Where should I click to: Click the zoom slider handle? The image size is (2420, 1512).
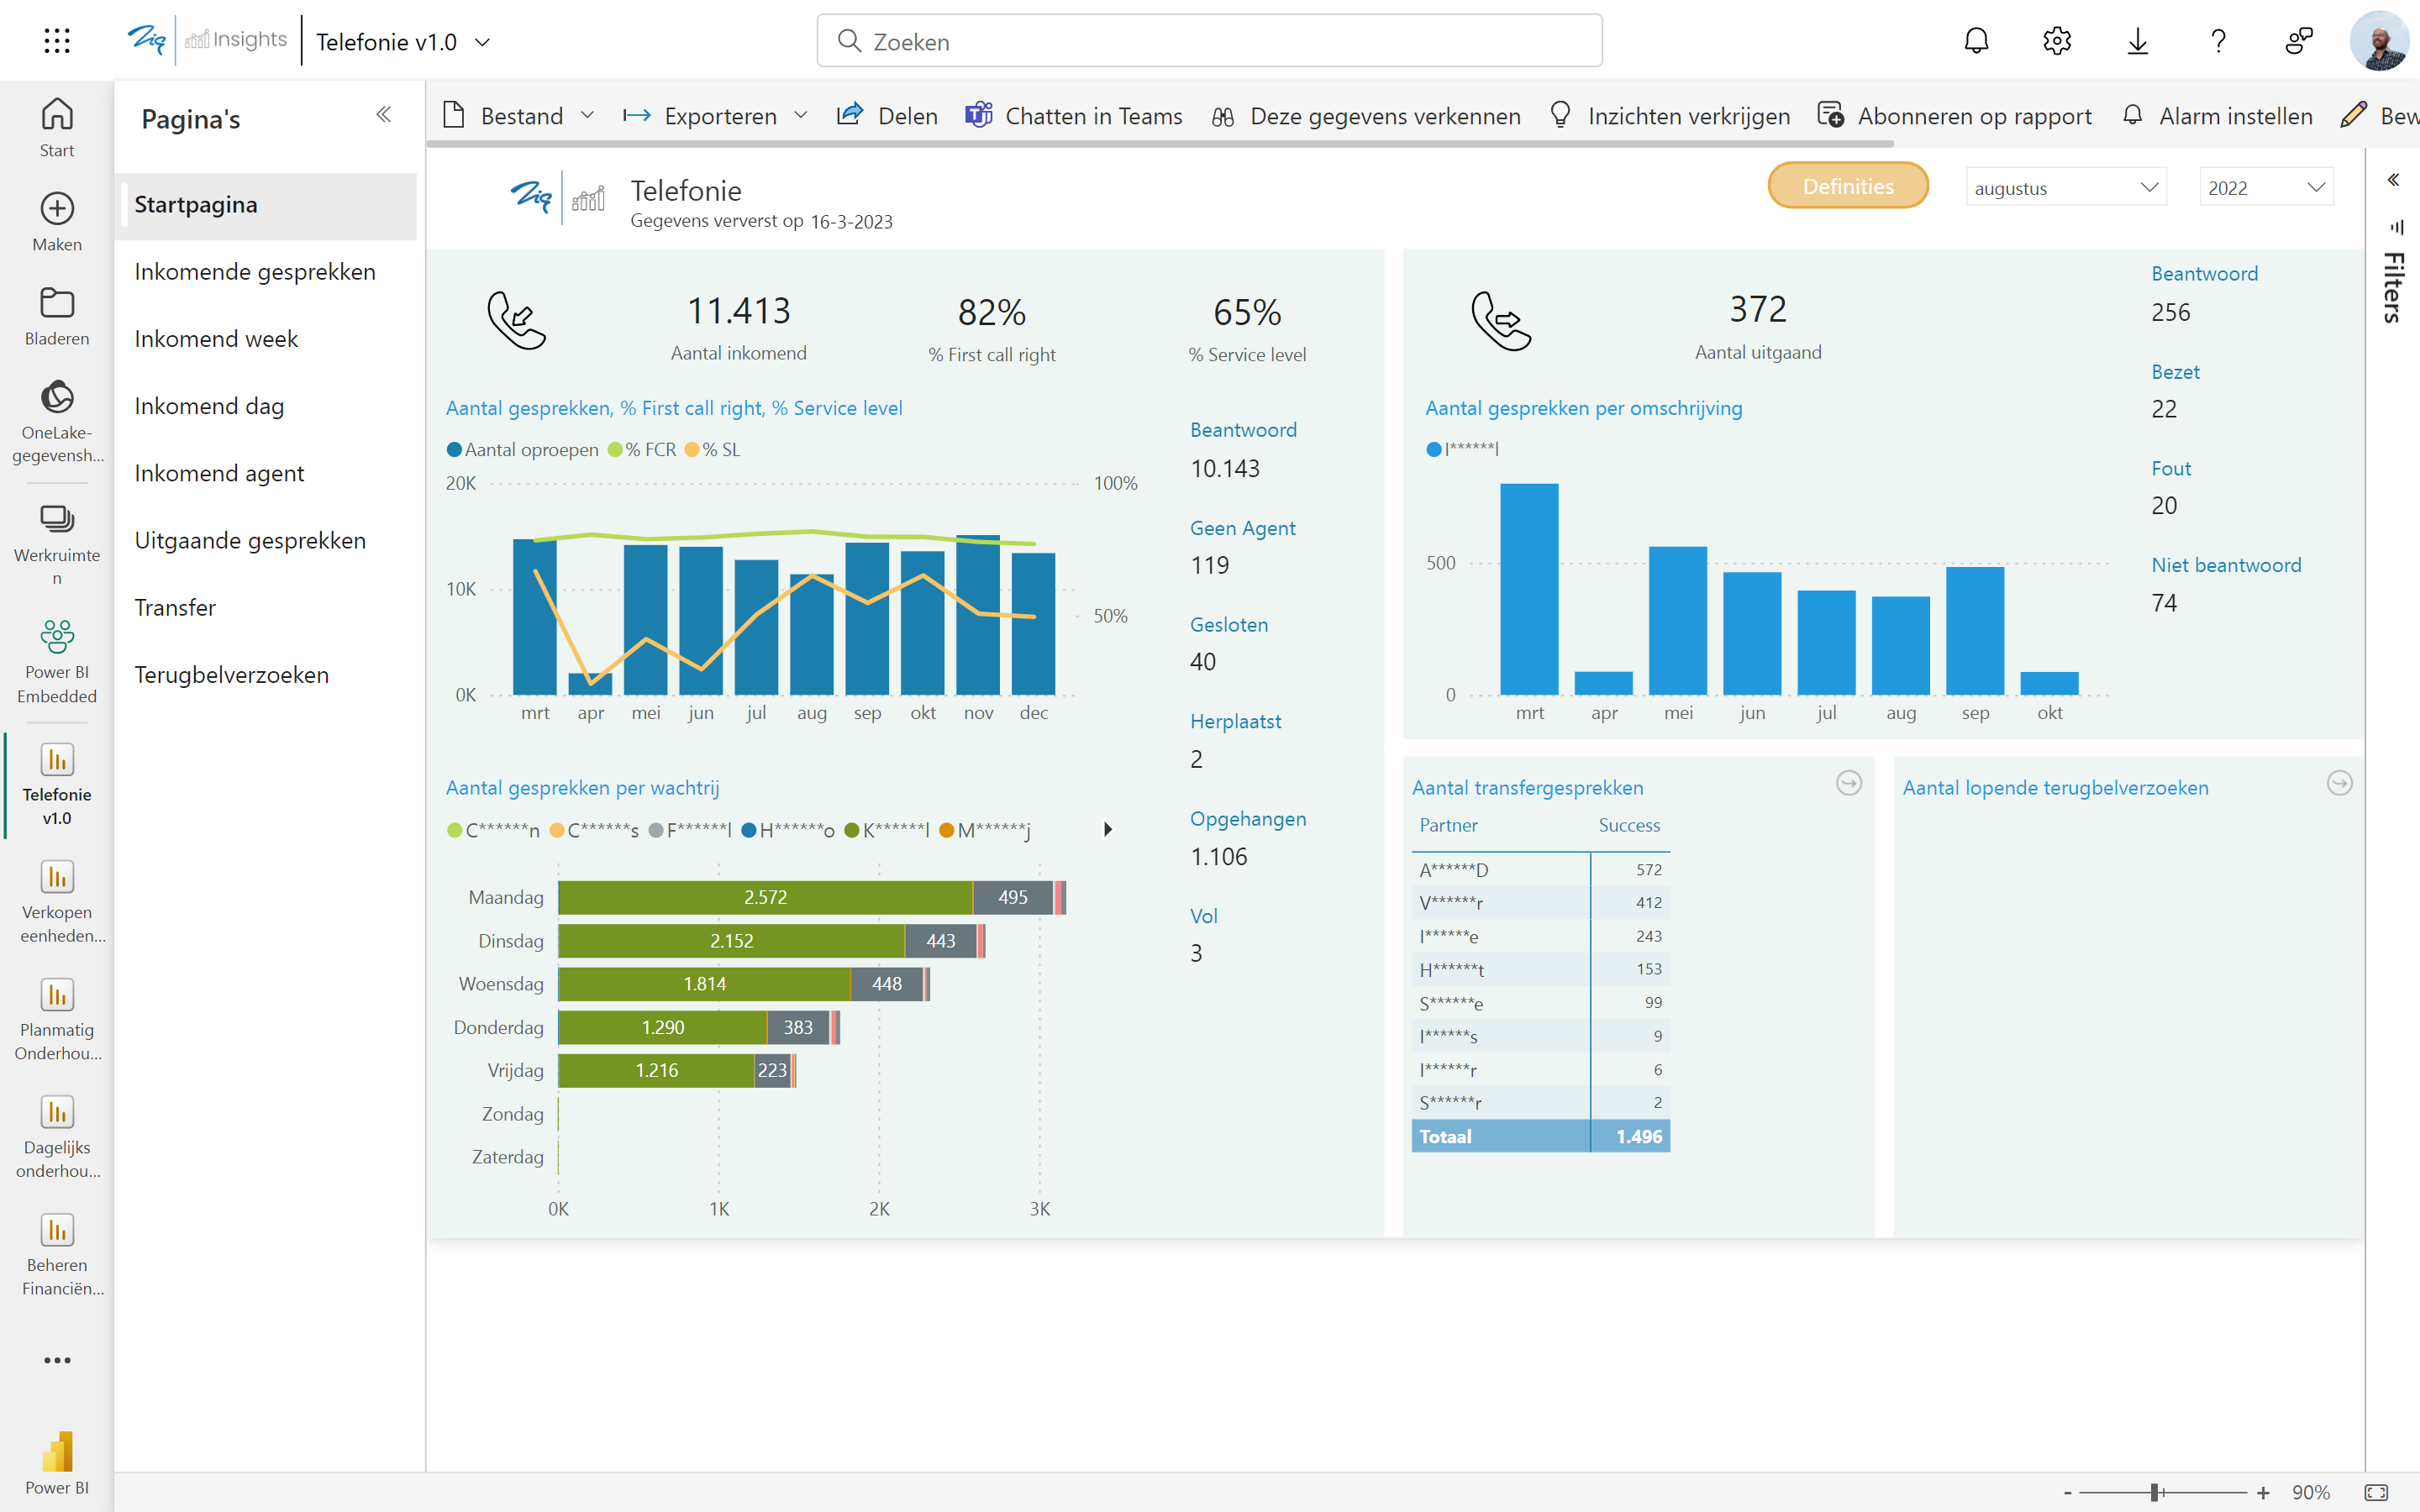coord(2155,1492)
